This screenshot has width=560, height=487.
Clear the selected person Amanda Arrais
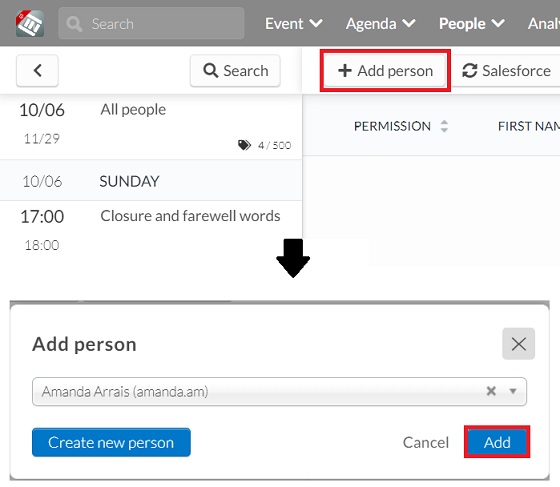point(491,391)
